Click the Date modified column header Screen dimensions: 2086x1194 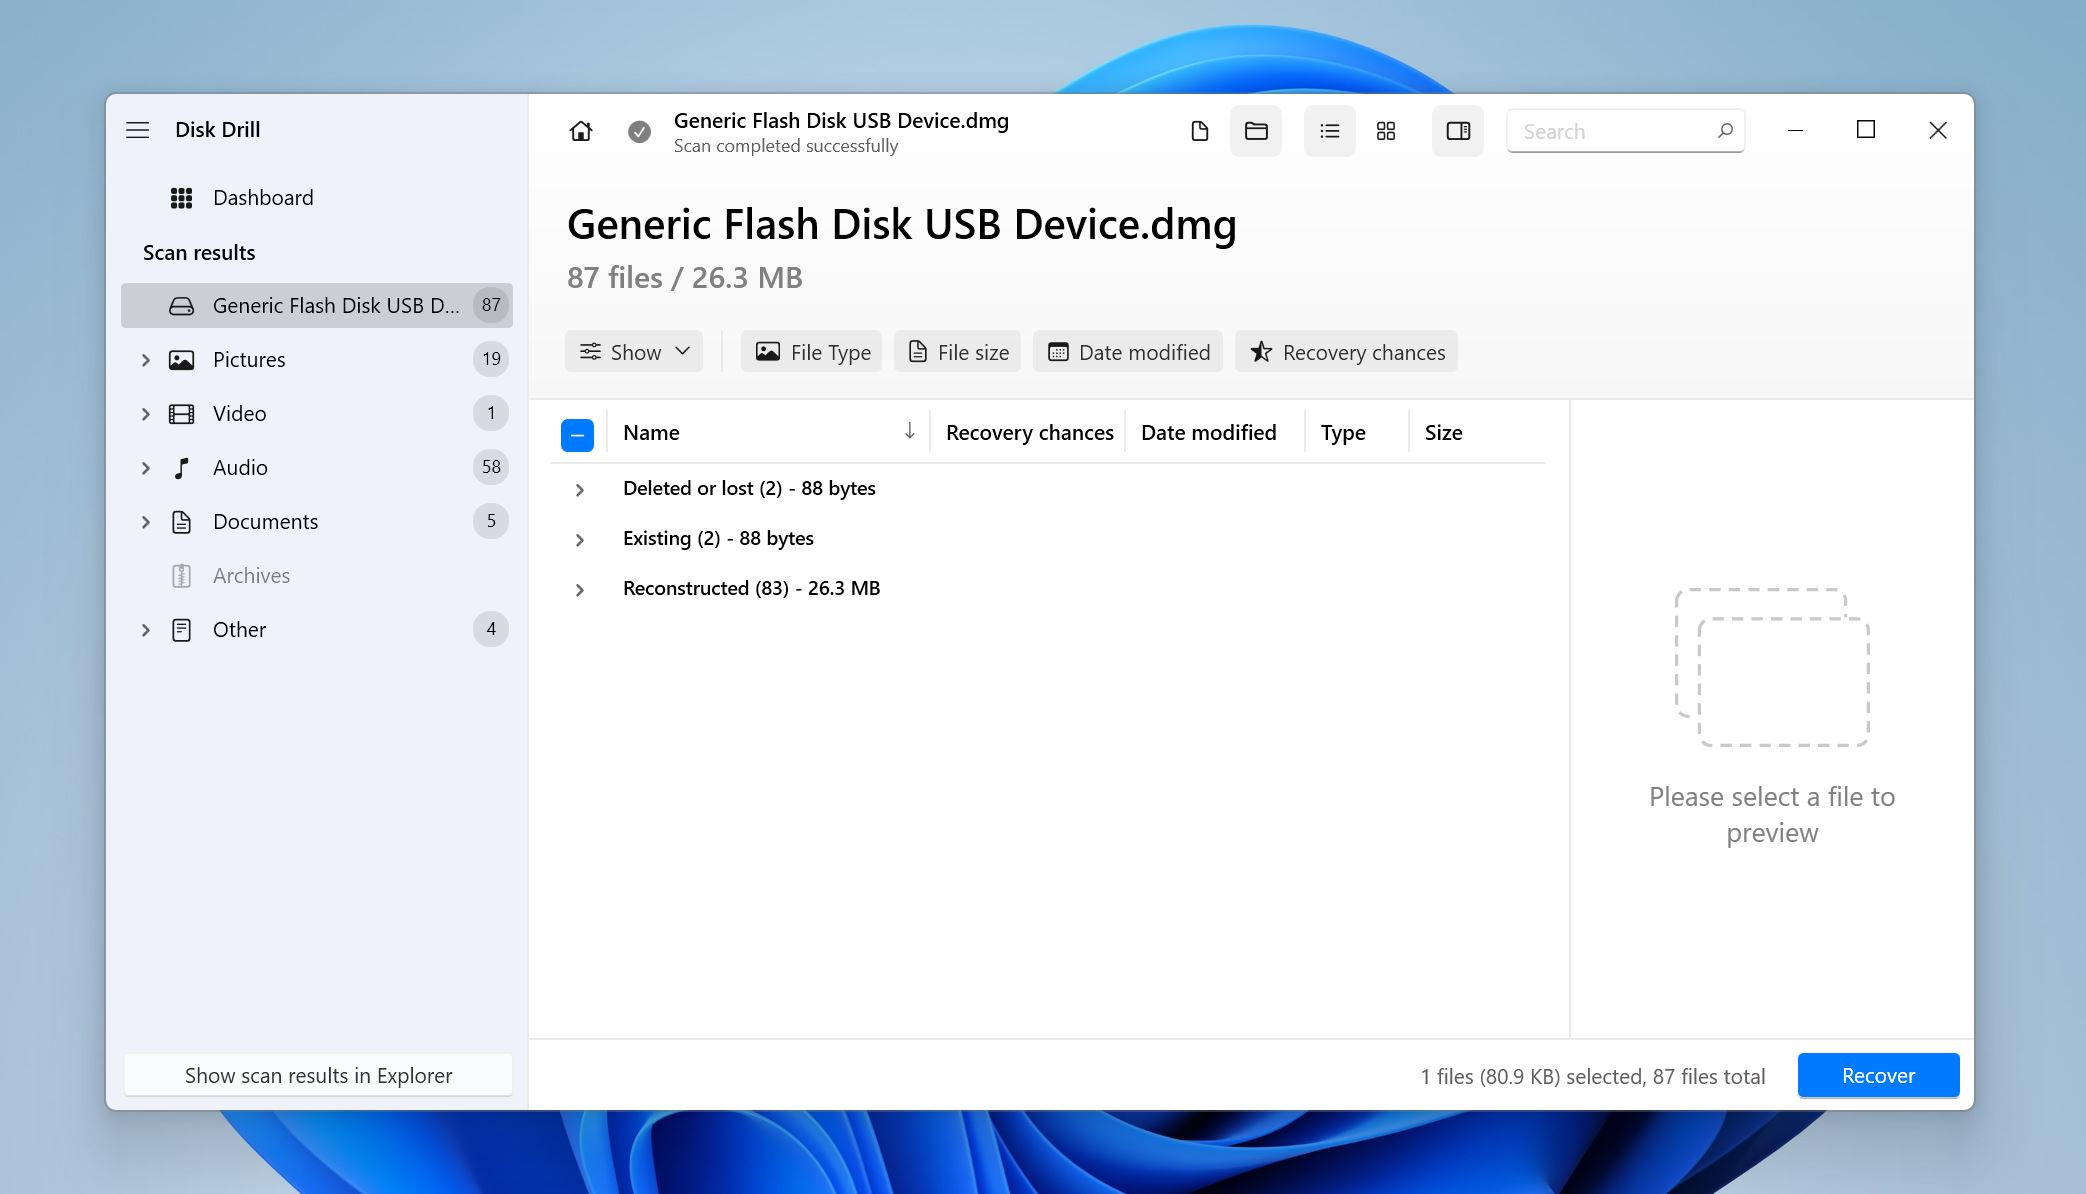[1208, 431]
